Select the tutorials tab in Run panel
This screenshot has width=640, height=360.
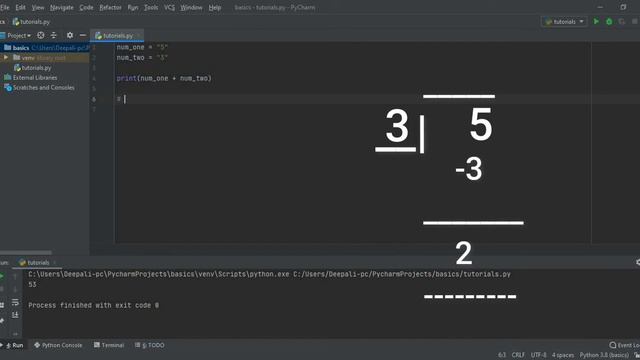[37, 262]
